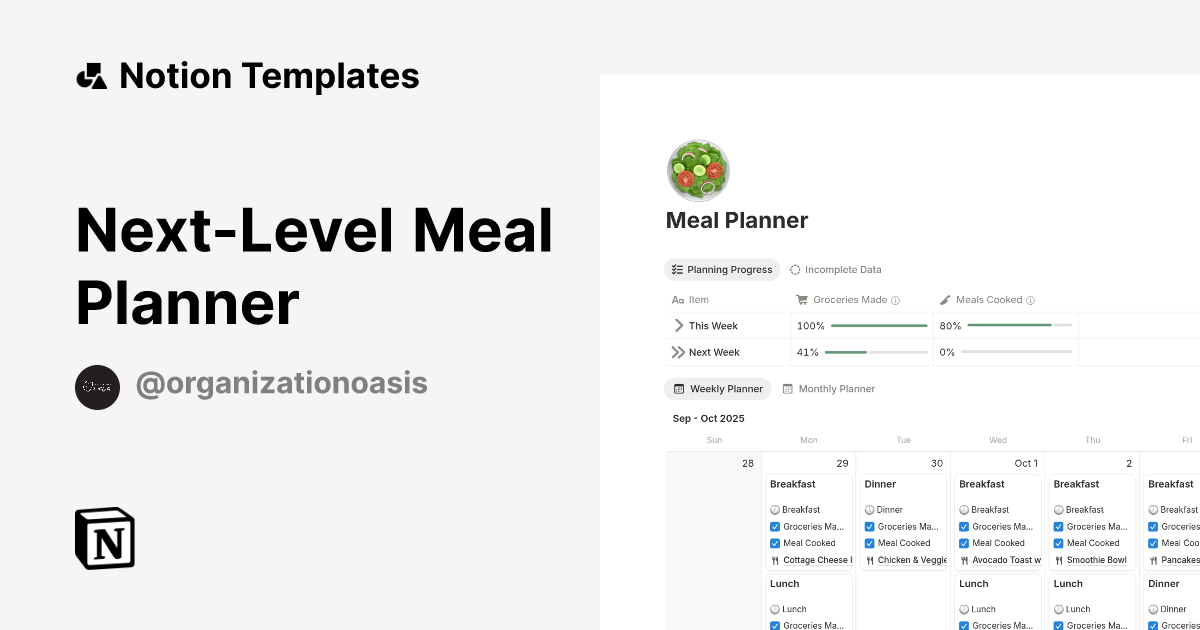Click the checklist icon on Planning Progress view
The image size is (1200, 630).
coord(675,269)
